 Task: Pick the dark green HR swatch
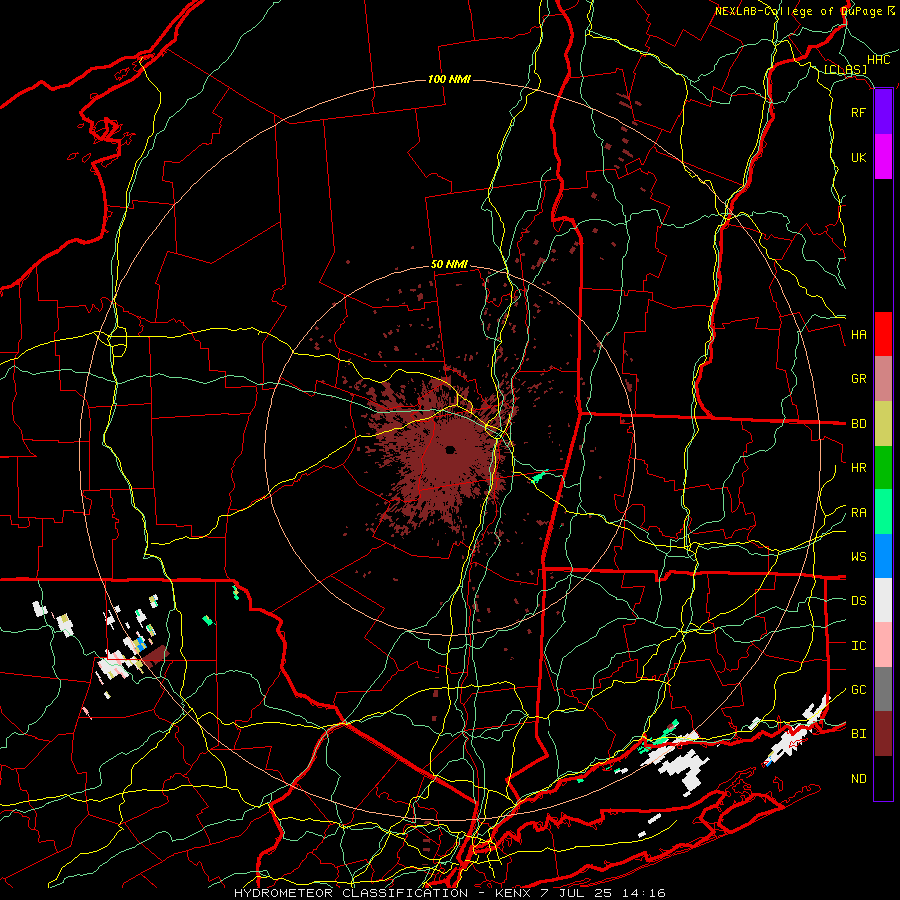(883, 468)
